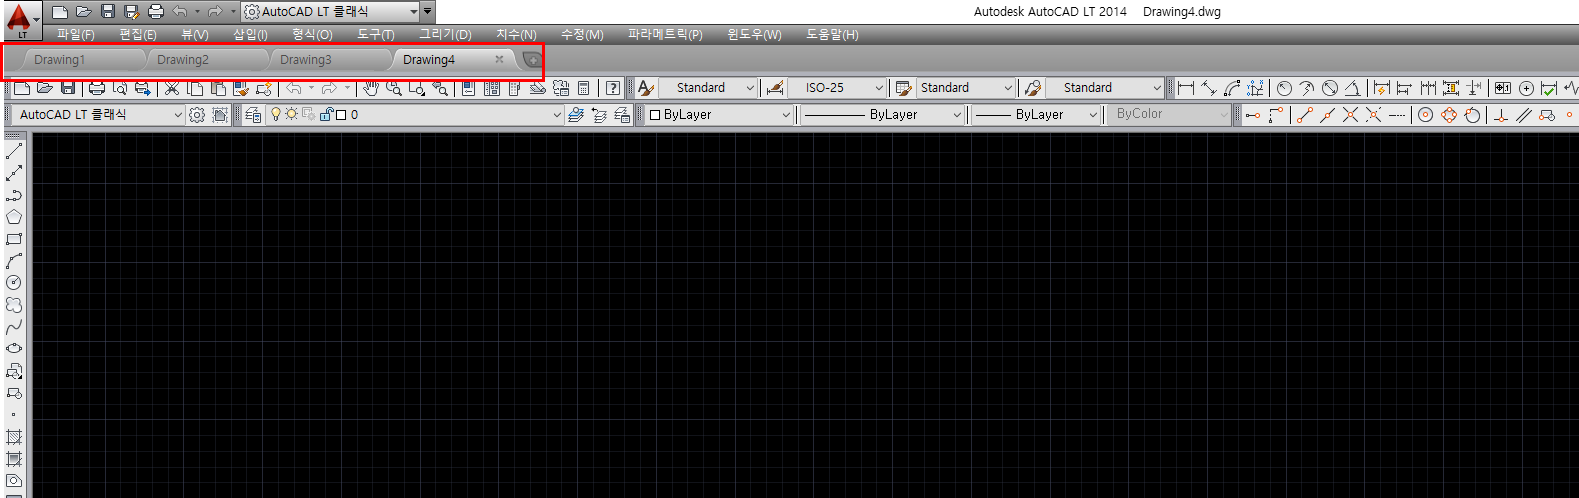Open the 삽입(I) menu
Screen dimensions: 1579x498
250,34
